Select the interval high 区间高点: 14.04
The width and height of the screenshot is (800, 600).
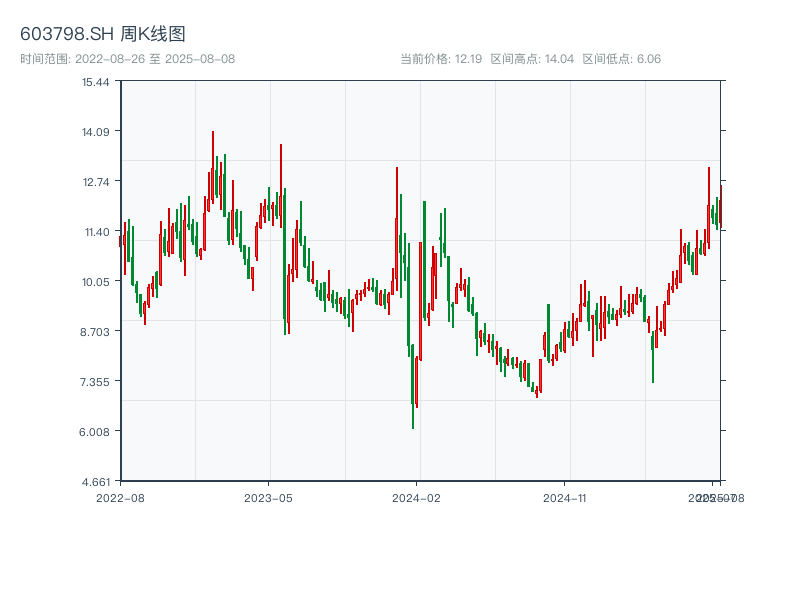pyautogui.click(x=532, y=59)
